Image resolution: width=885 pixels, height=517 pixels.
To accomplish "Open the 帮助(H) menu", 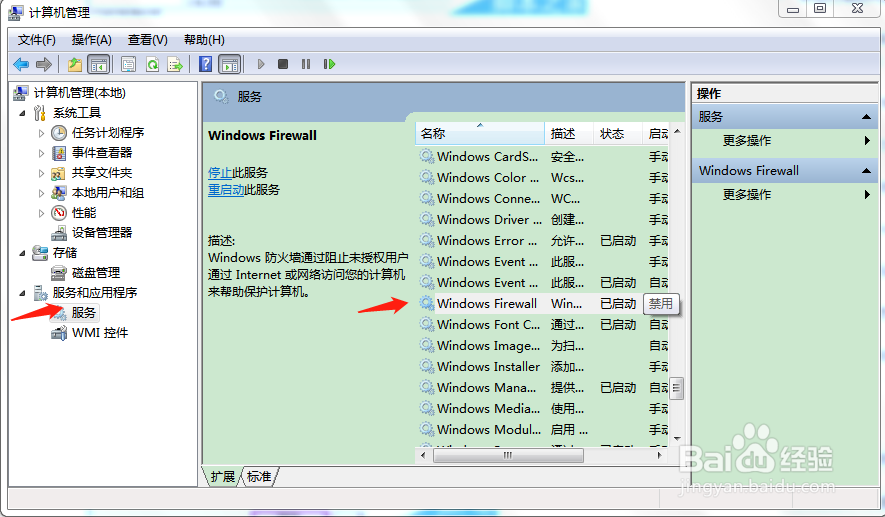I will pyautogui.click(x=204, y=40).
